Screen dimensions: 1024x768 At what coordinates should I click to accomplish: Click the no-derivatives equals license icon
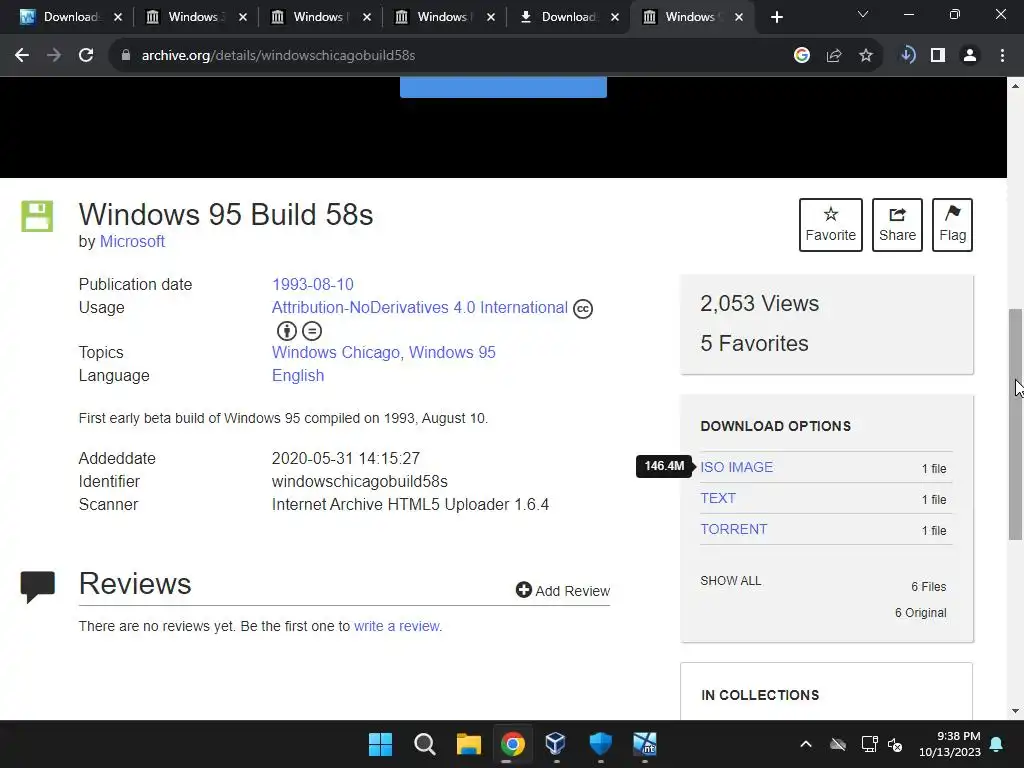pos(312,331)
